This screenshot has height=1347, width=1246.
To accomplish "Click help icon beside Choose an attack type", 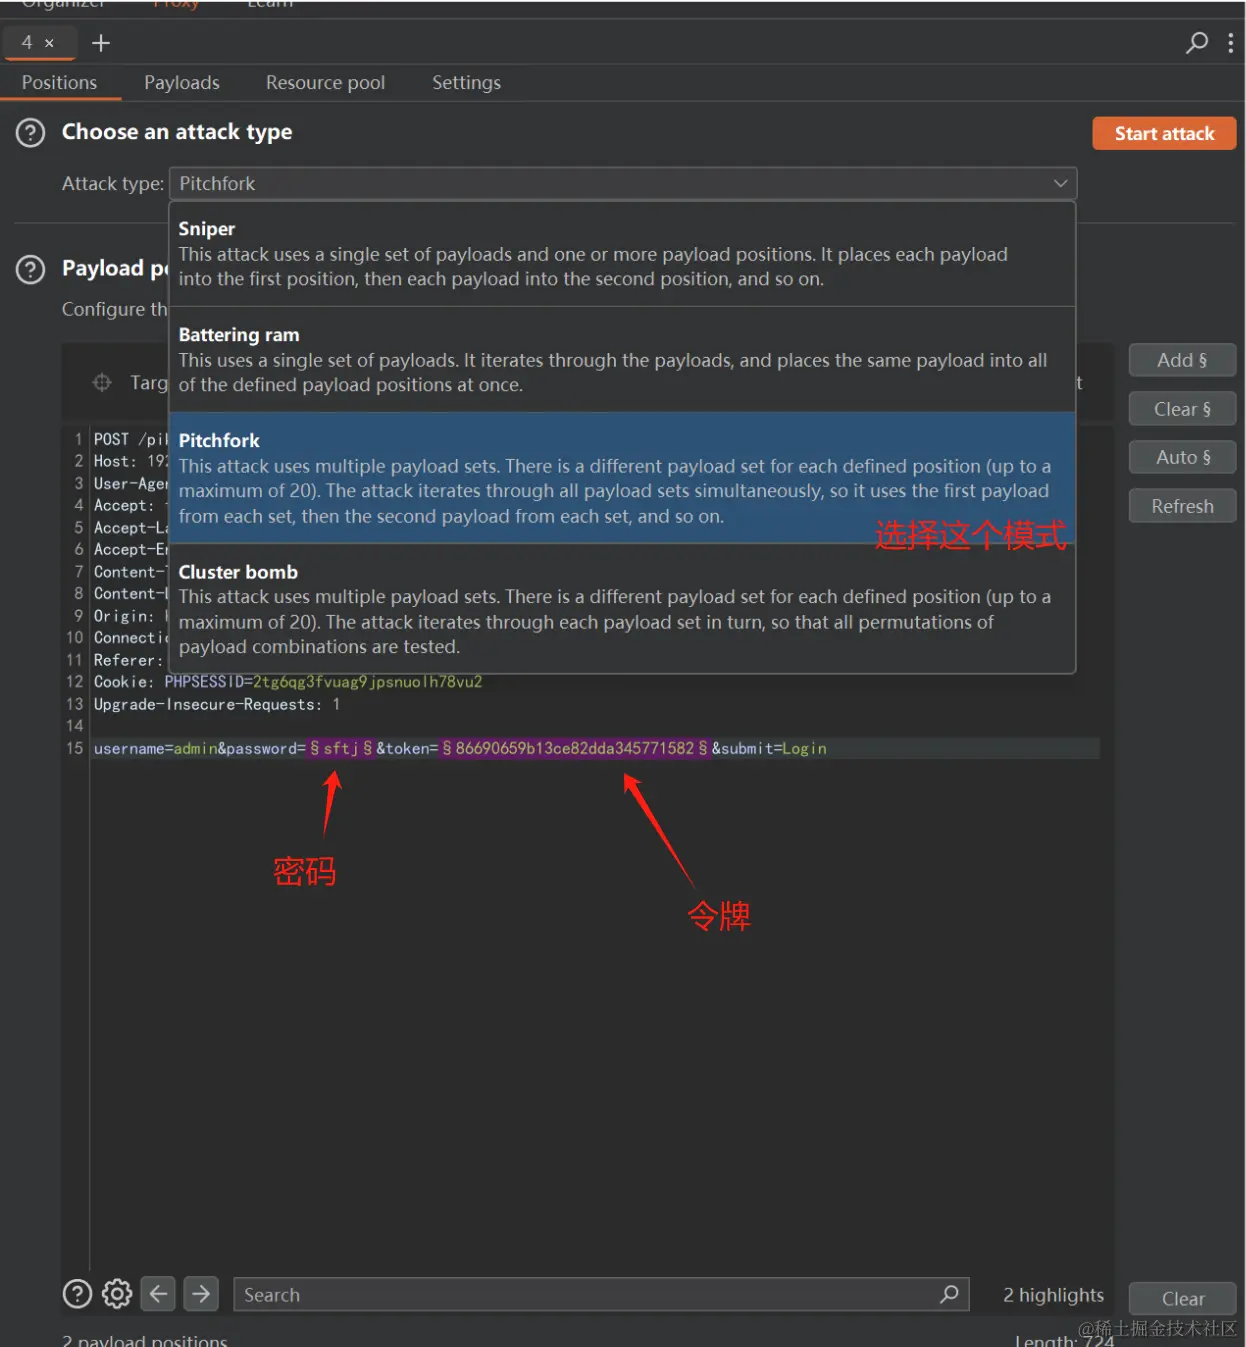I will tap(31, 133).
